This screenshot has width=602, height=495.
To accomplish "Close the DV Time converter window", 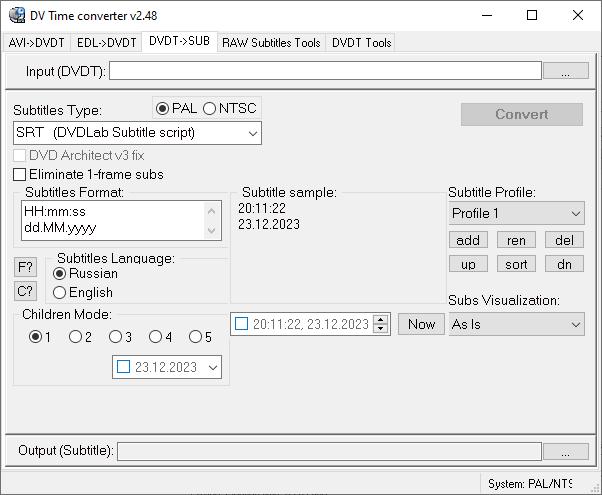I will [x=577, y=15].
